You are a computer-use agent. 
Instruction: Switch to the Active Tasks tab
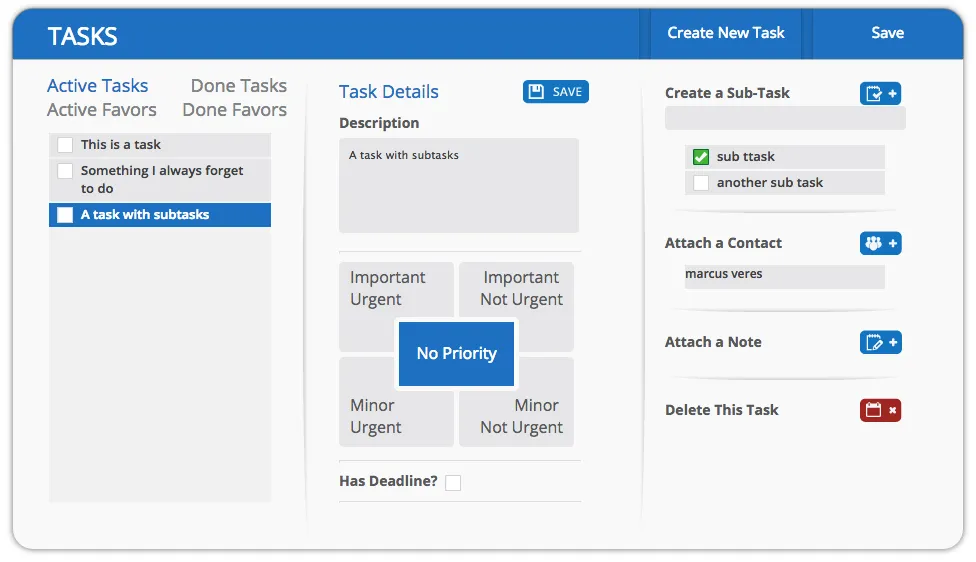coord(98,85)
